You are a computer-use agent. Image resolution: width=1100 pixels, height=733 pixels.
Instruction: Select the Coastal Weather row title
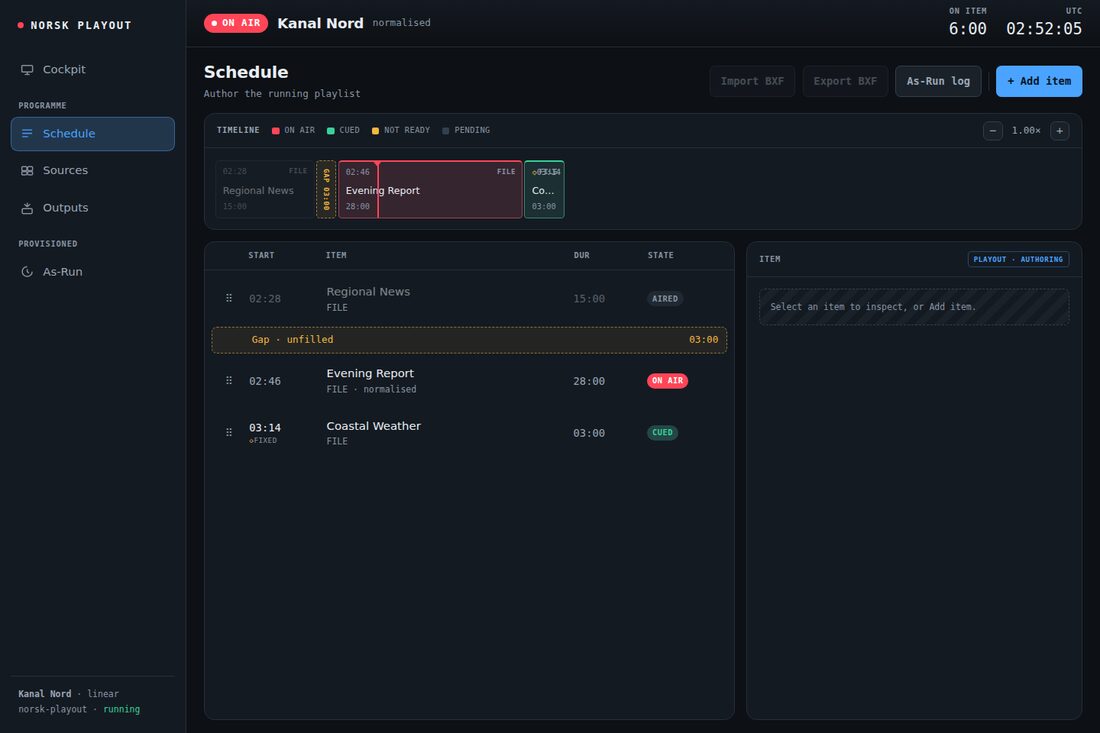pyautogui.click(x=373, y=426)
